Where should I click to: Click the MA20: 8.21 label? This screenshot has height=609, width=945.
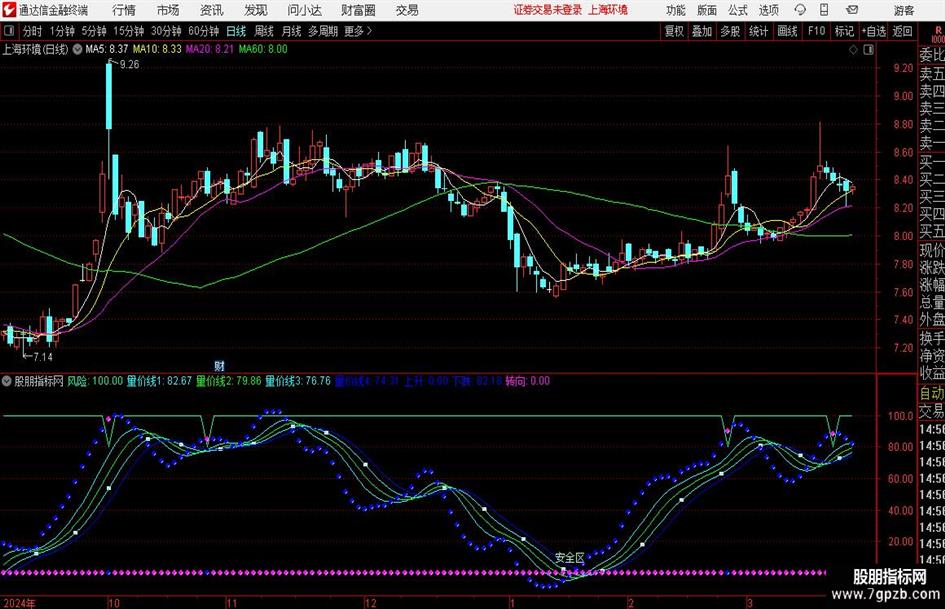(x=210, y=49)
